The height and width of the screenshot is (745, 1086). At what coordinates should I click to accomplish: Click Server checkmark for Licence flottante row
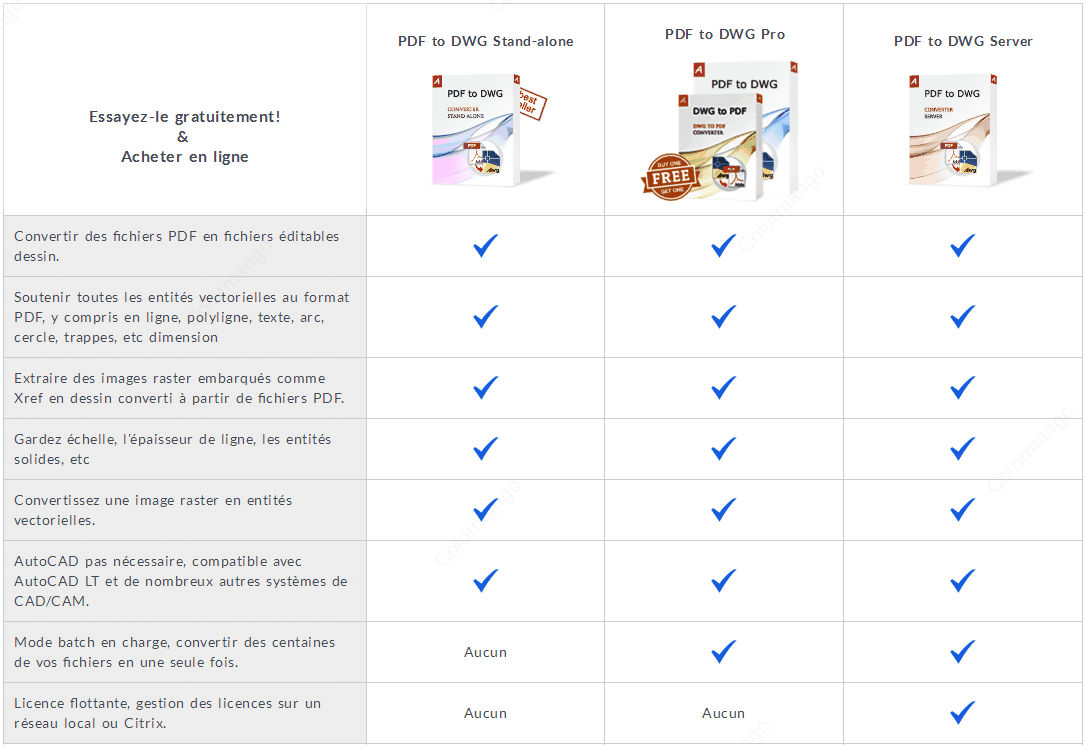(963, 712)
